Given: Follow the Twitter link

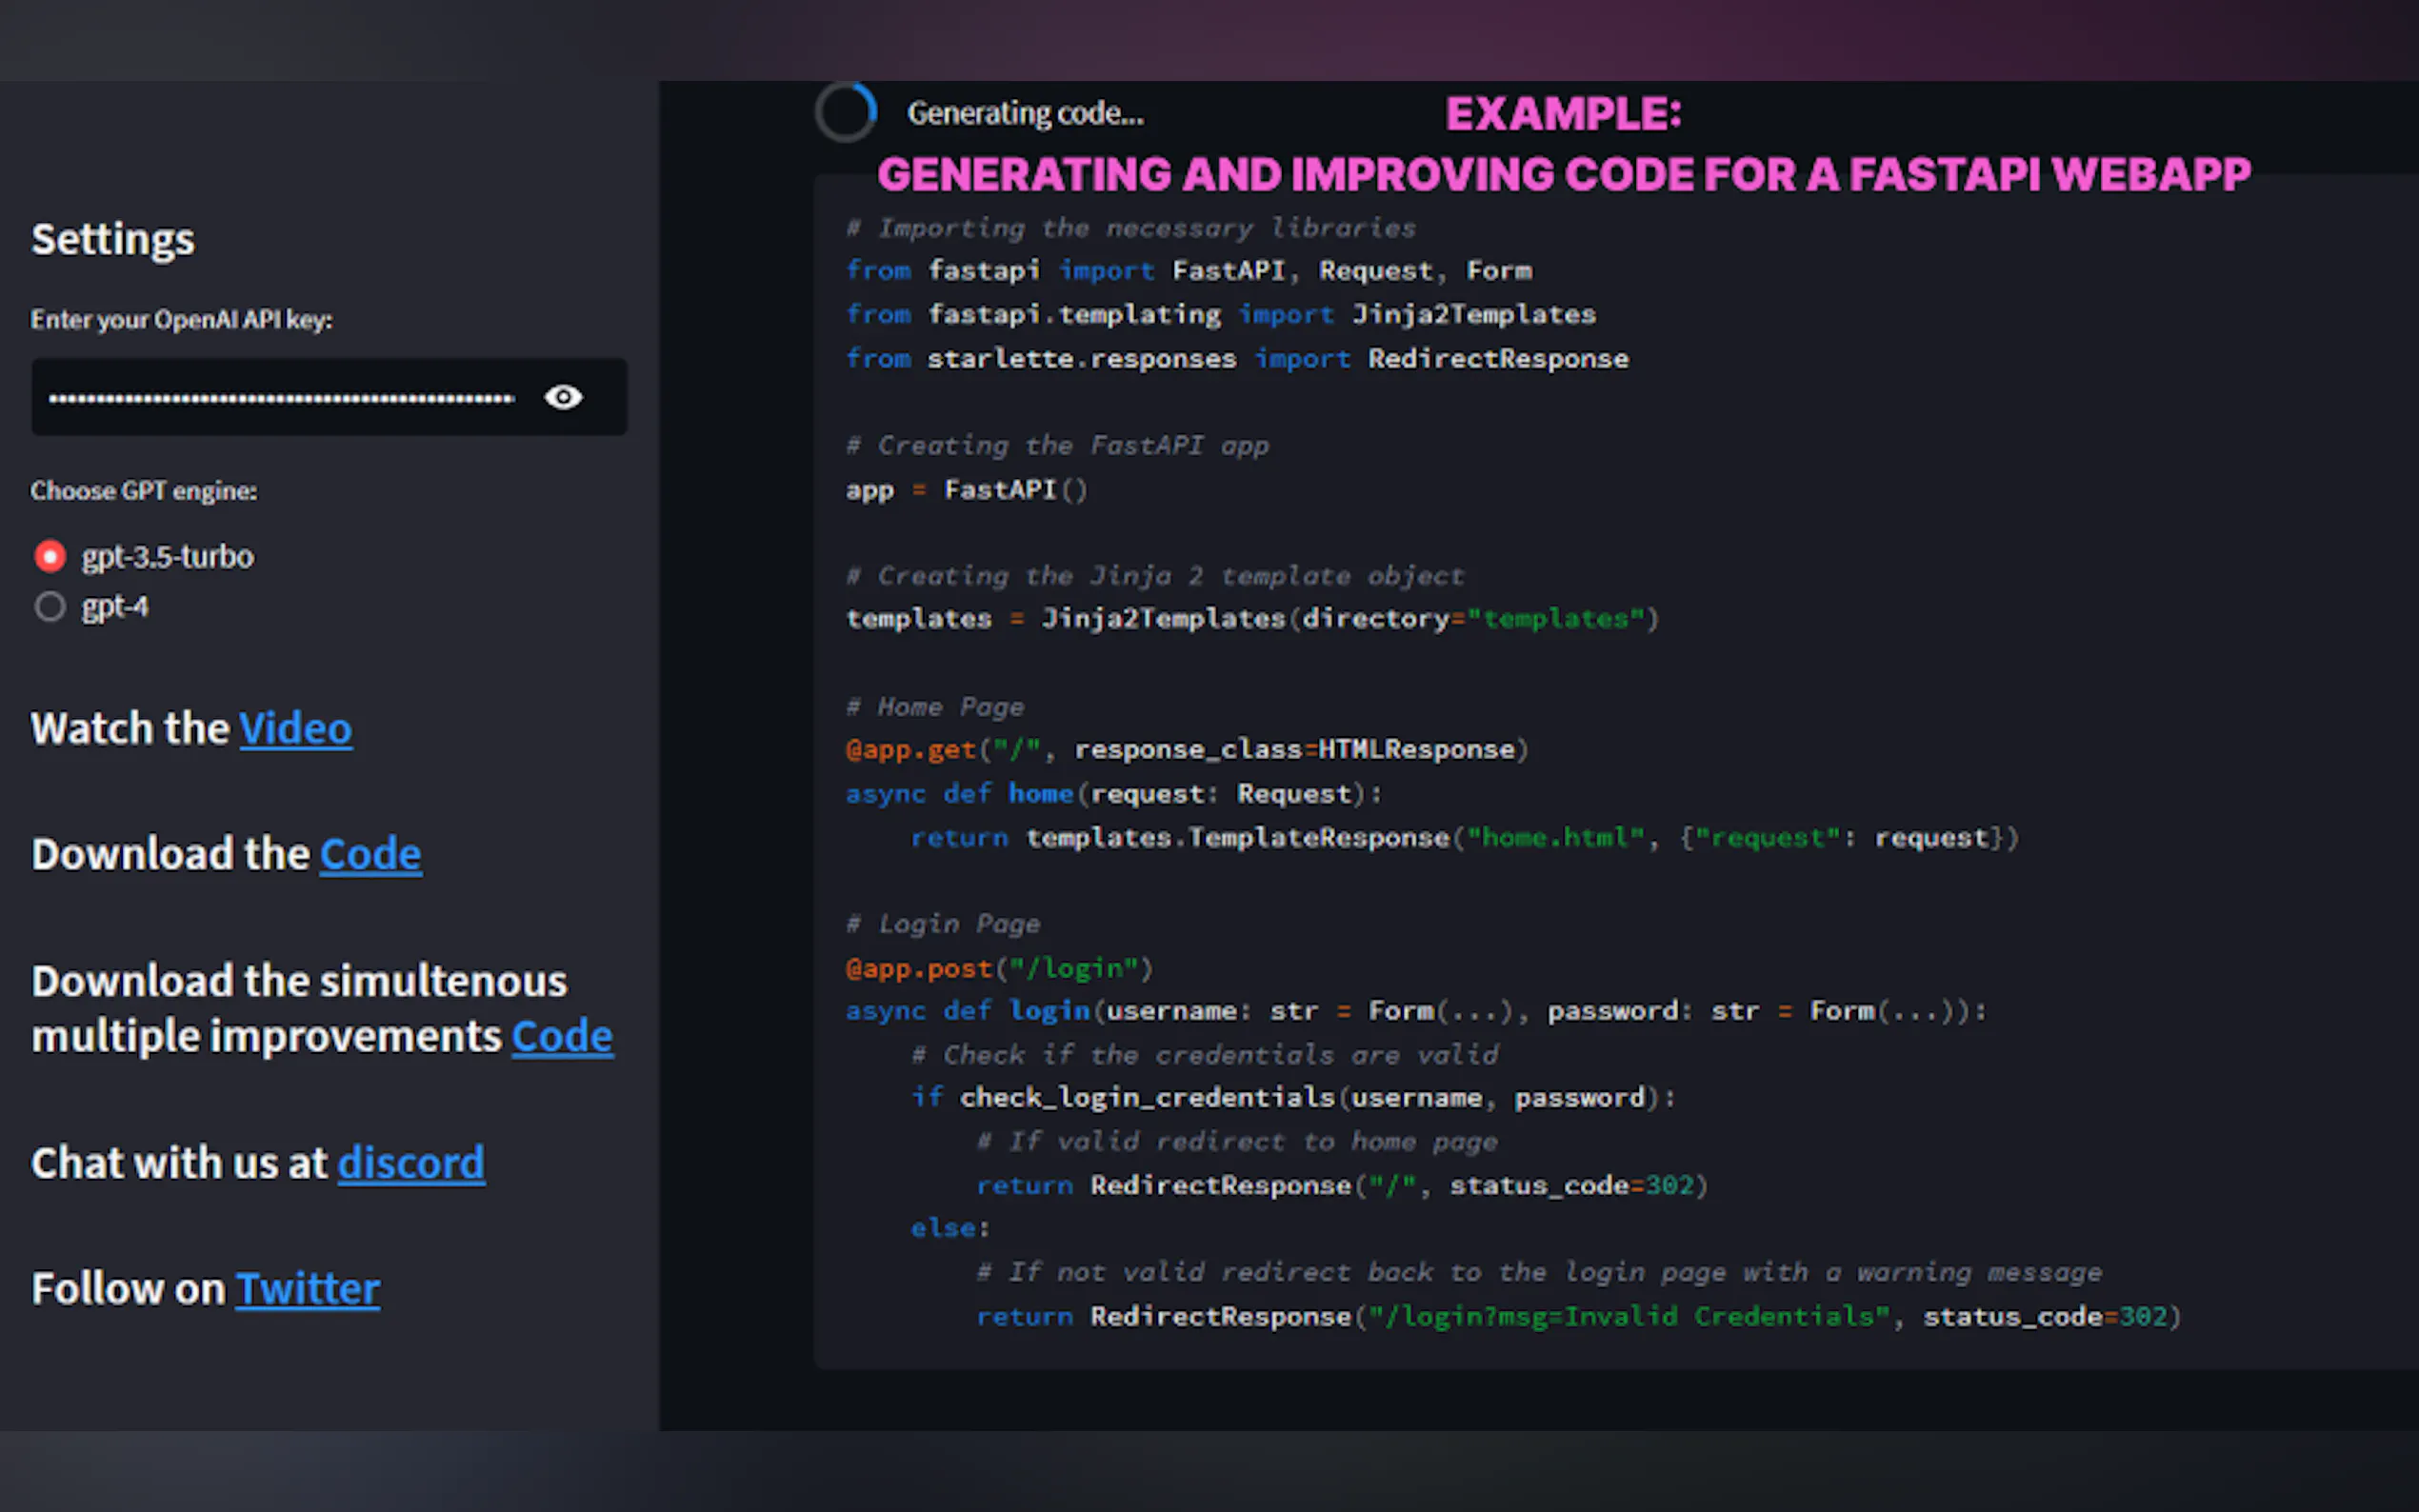Looking at the screenshot, I should coord(307,1289).
